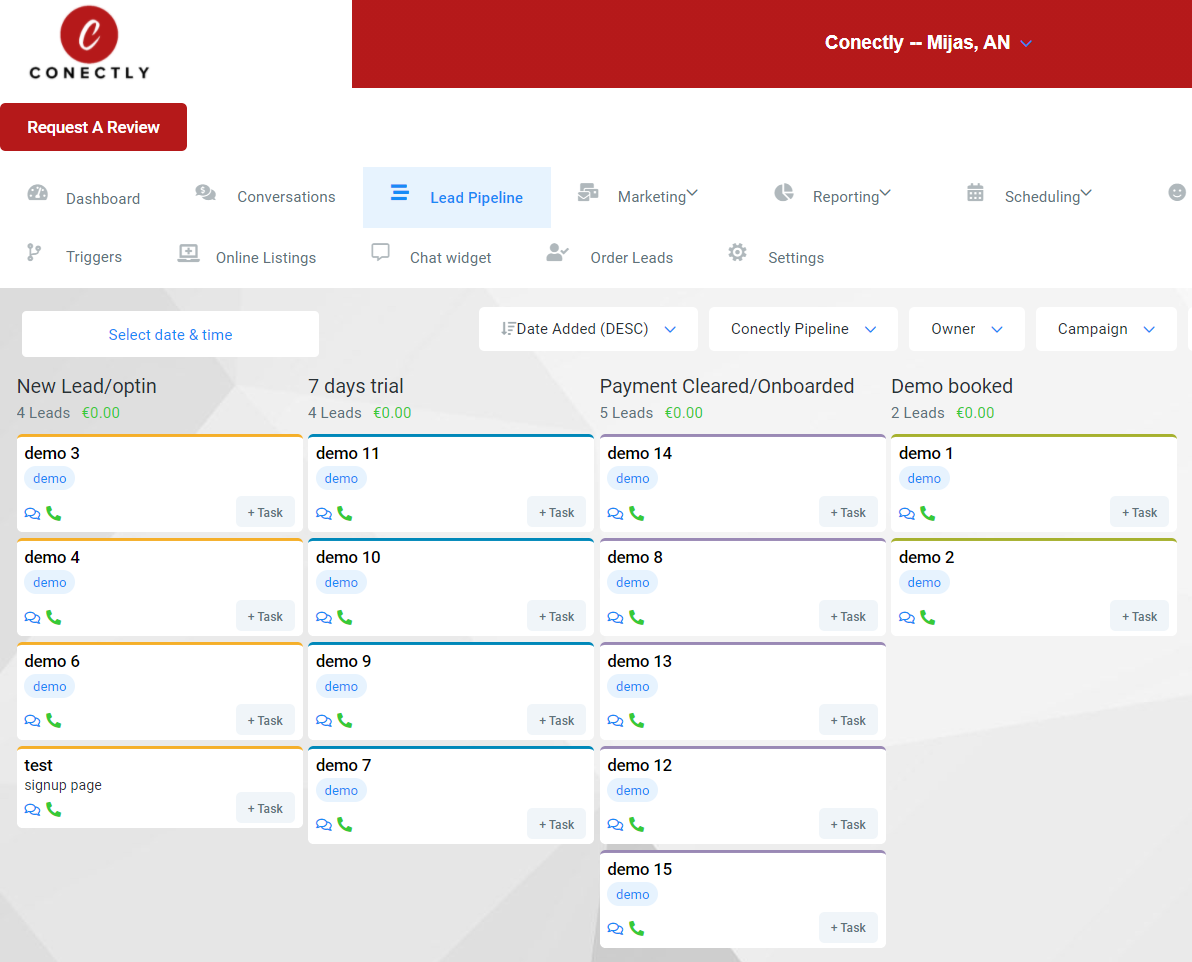Screen dimensions: 1192x962
Task: Open chat icon on demo 12 card
Action: click(615, 824)
